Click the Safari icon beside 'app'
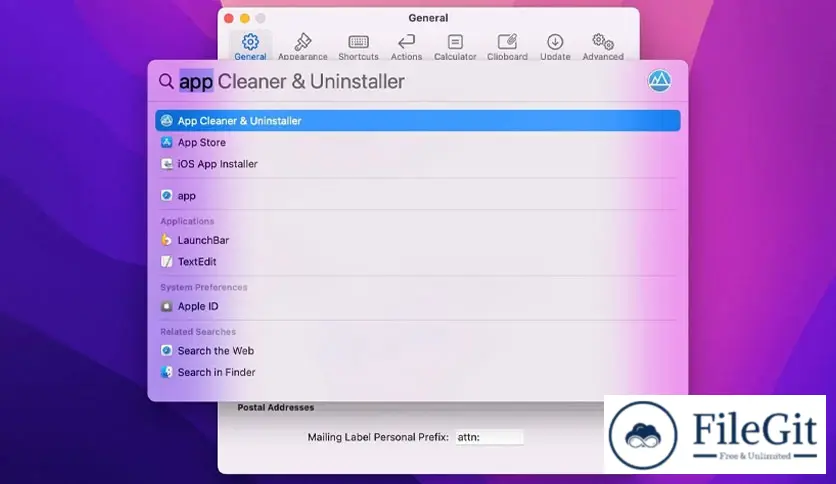 (x=167, y=196)
